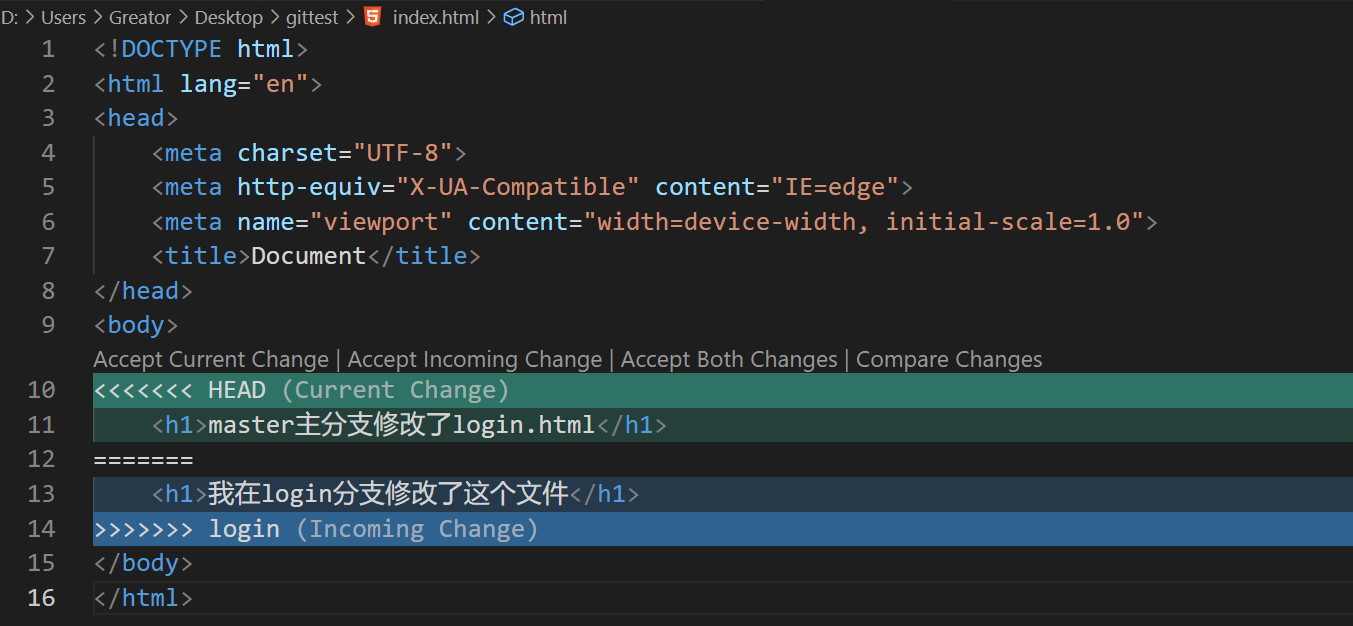Click Accept Incoming Change code lens
The height and width of the screenshot is (626, 1353).
click(475, 360)
